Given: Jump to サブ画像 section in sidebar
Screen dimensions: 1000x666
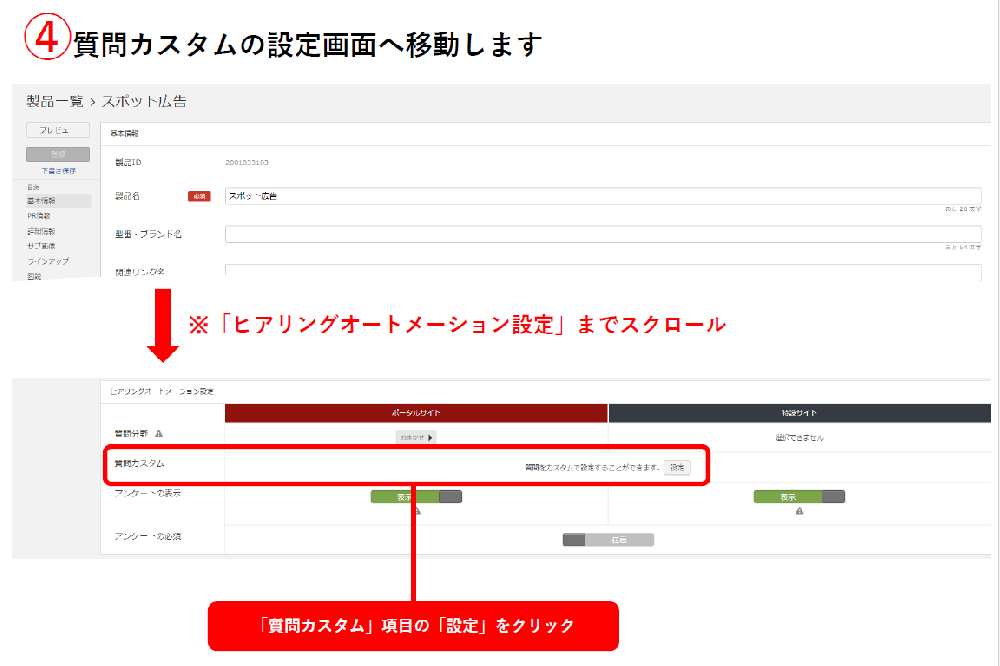Looking at the screenshot, I should coord(41,246).
